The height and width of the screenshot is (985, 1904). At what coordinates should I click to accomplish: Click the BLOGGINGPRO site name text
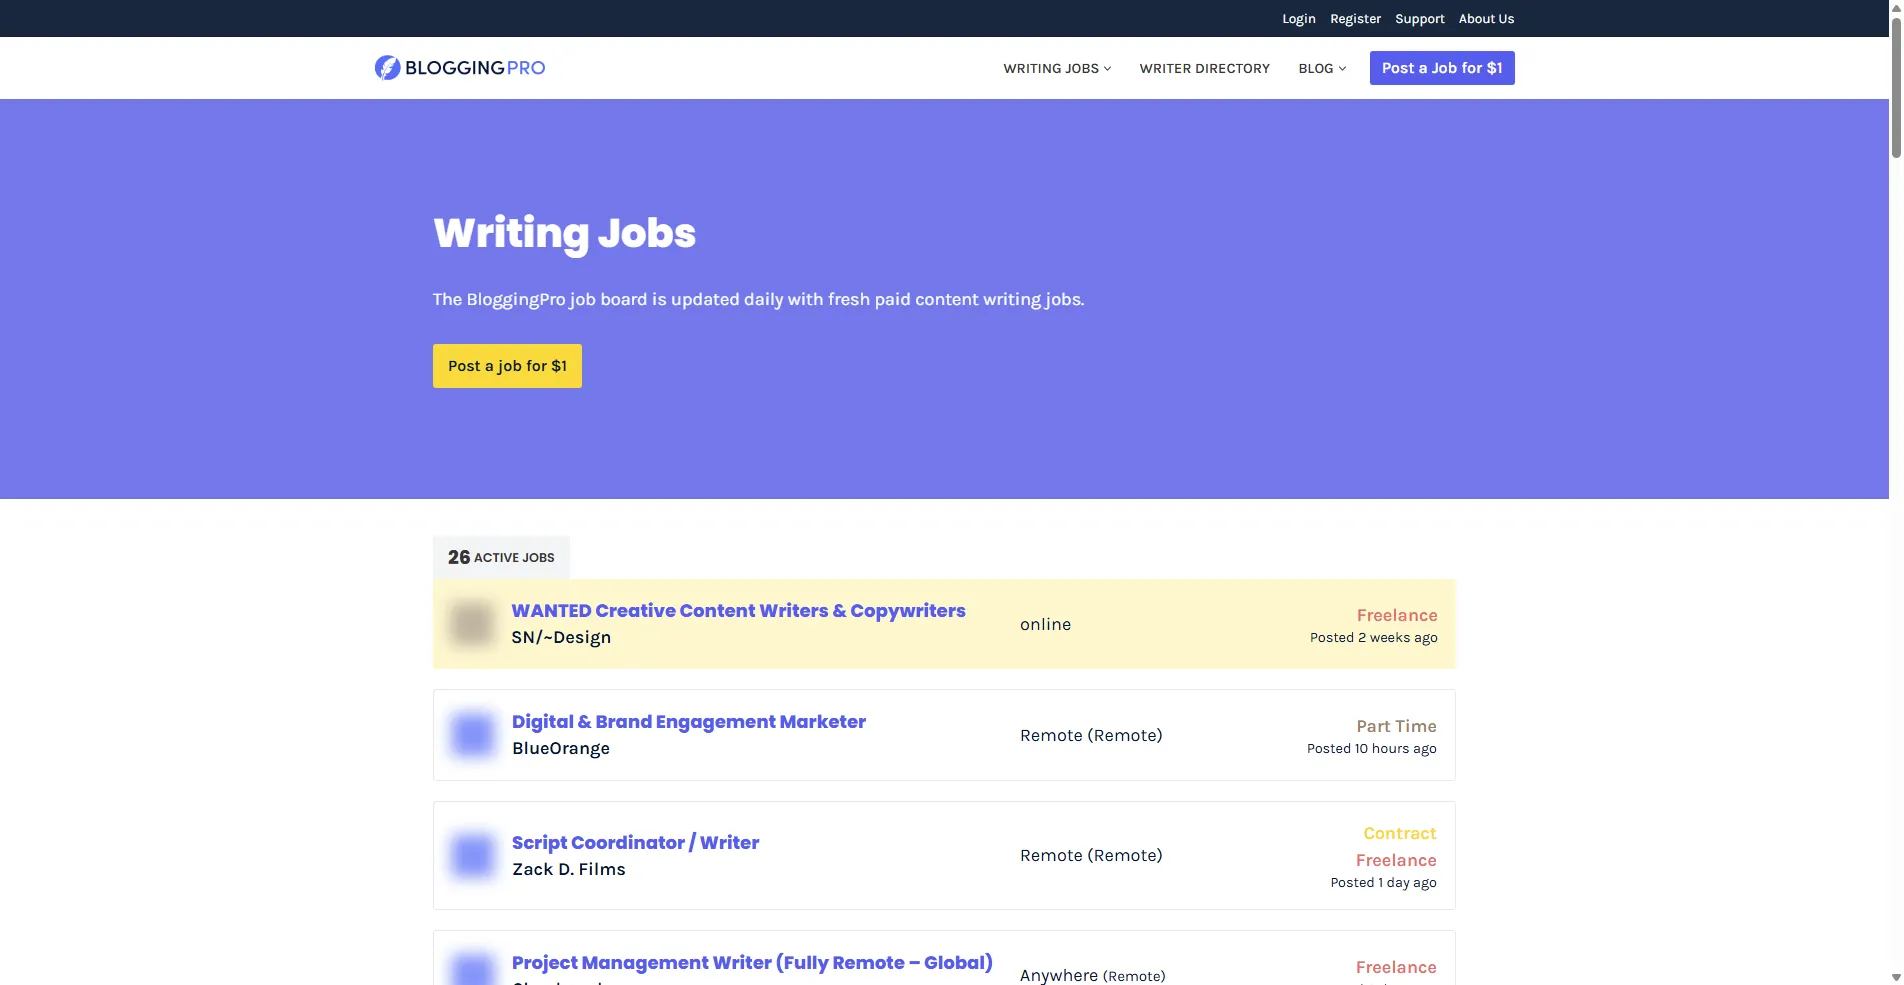coord(475,67)
